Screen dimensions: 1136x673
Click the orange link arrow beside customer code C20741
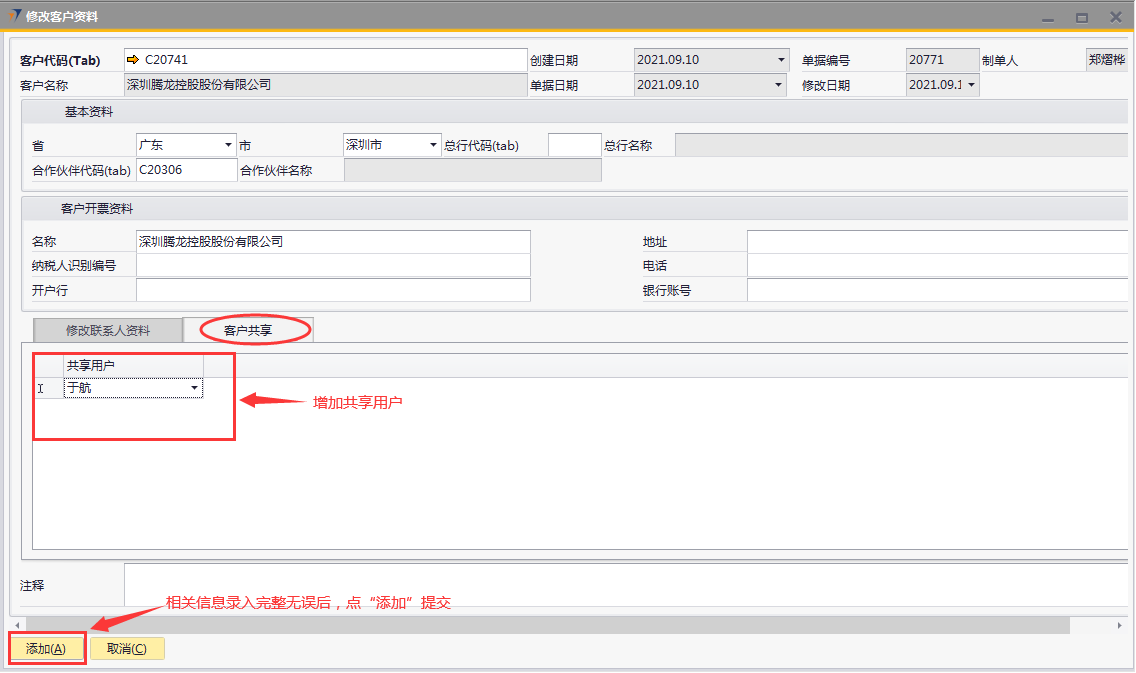click(133, 60)
